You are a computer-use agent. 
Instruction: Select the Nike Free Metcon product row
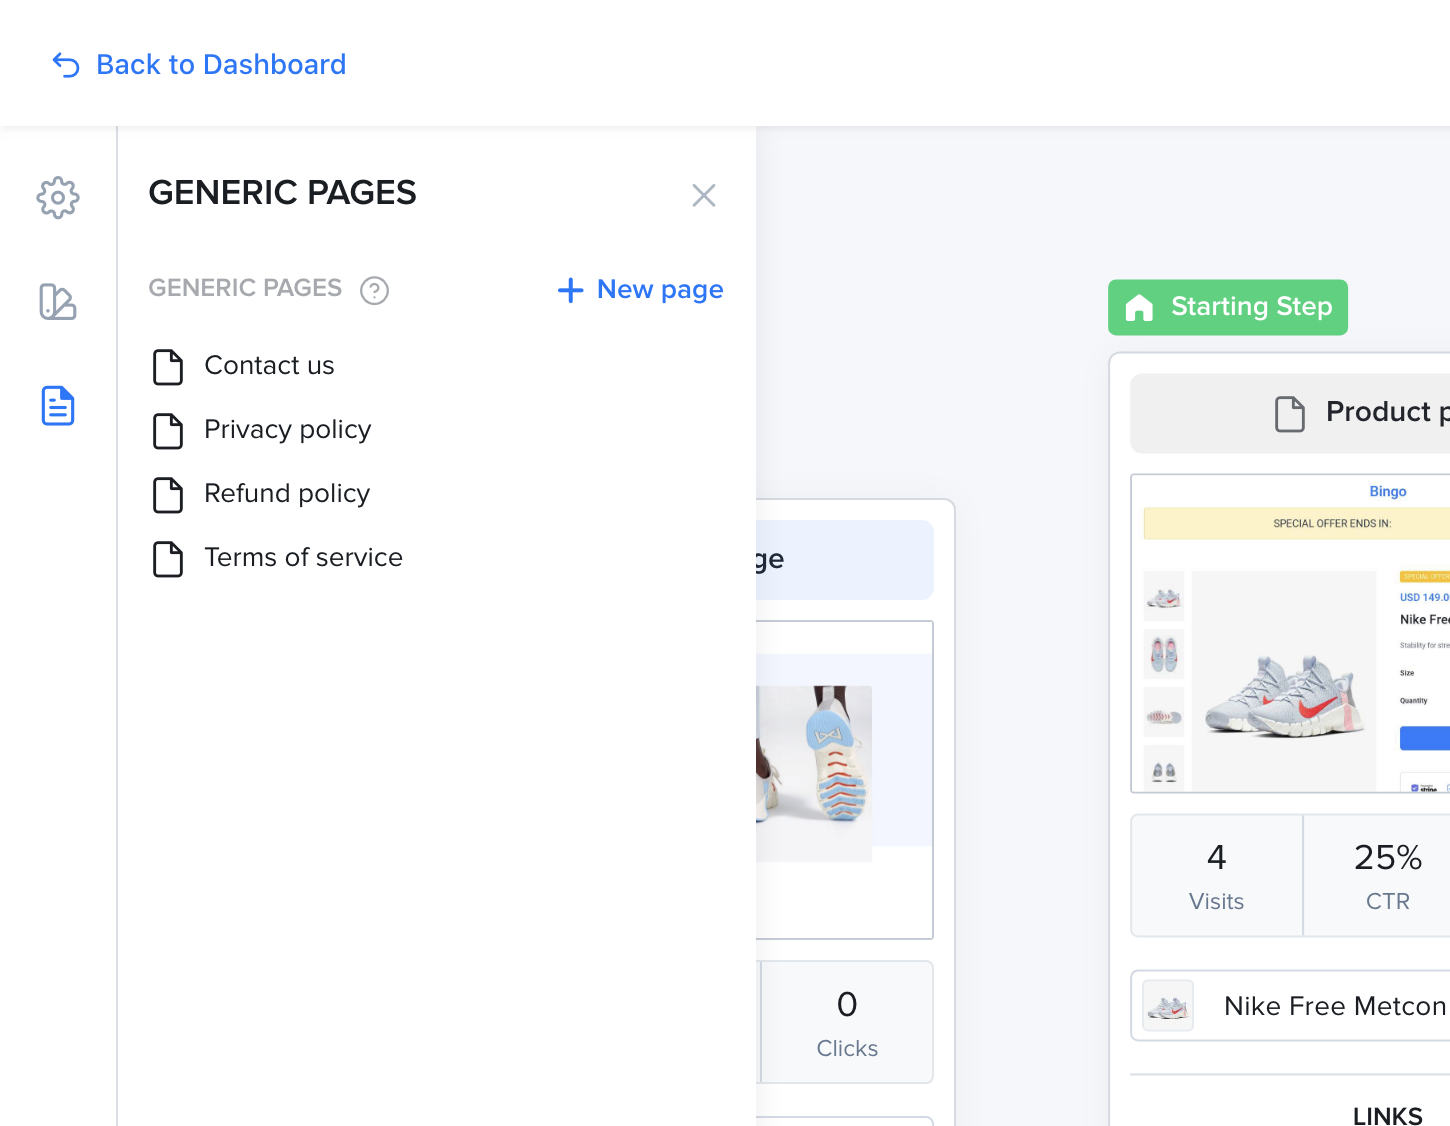tap(1290, 1006)
